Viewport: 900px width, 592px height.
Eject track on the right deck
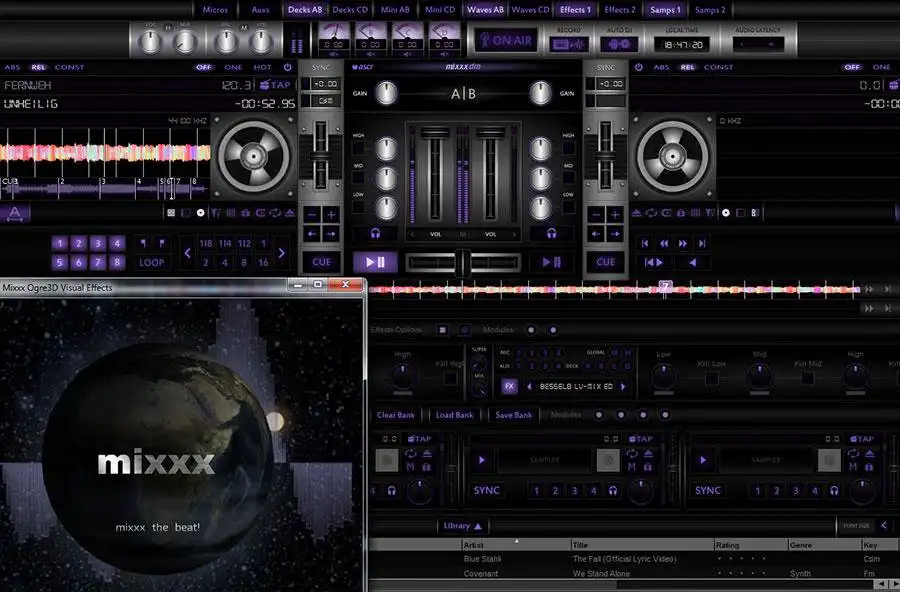[637, 213]
